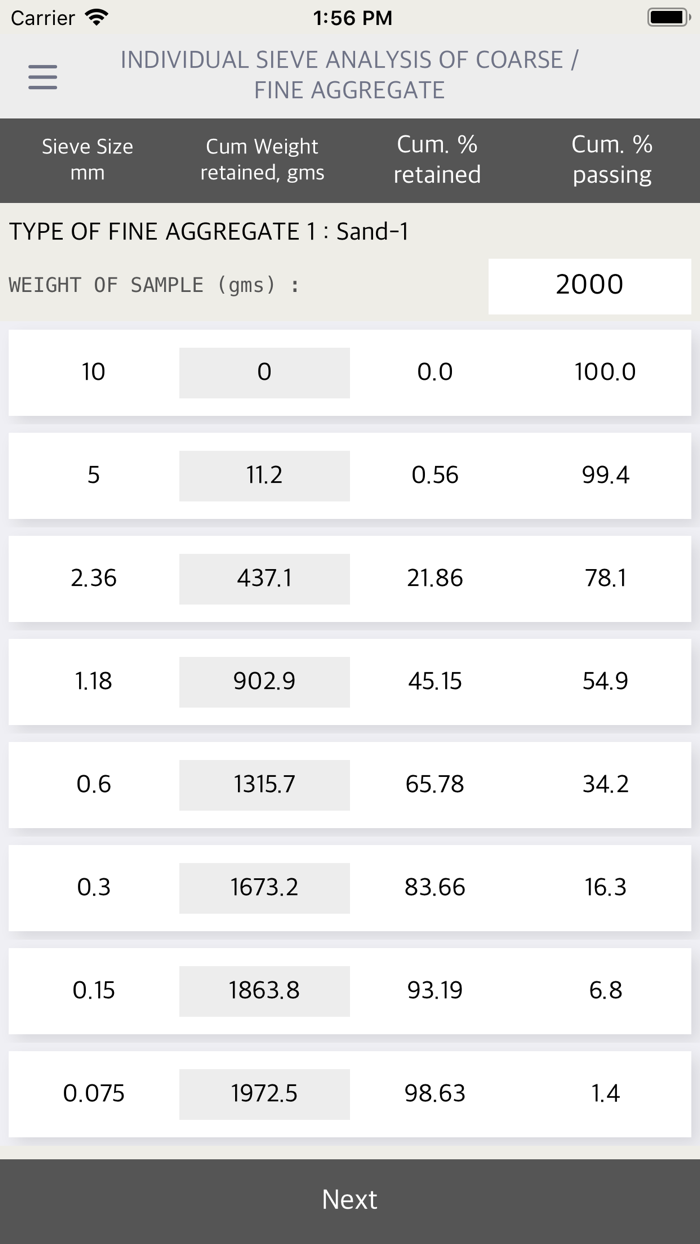The image size is (700, 1244).
Task: Tap the Type of Fine Aggregate Sand-1 label
Action: 209,233
